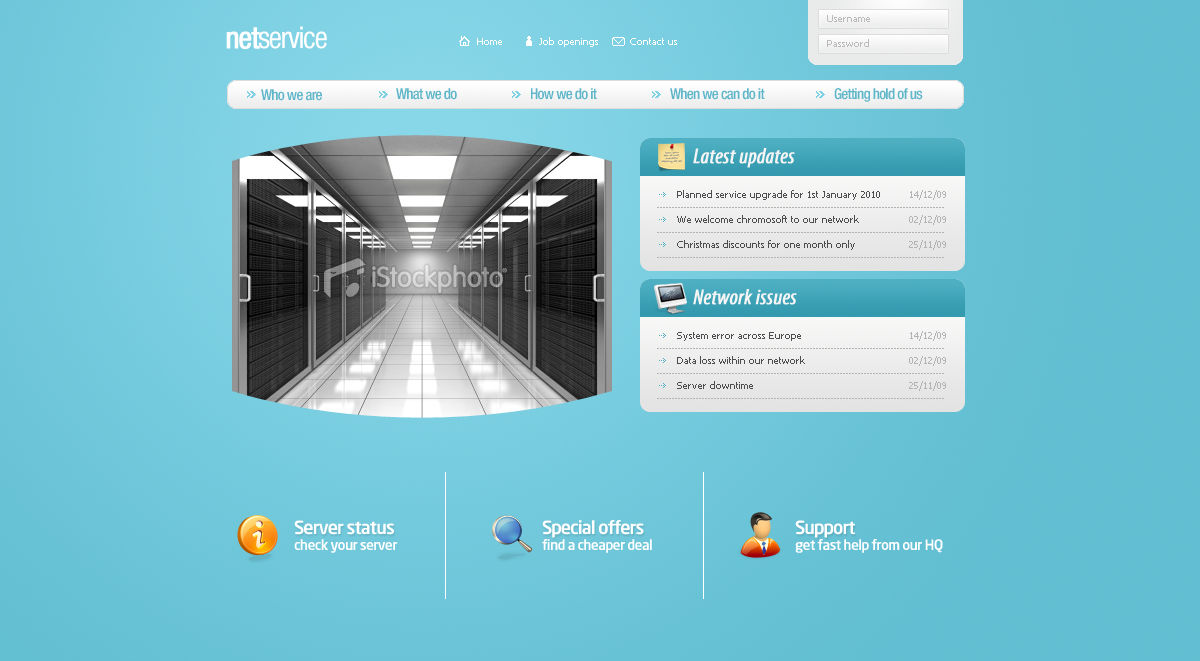Click the arrow icon beside System error across Europe

pos(662,336)
